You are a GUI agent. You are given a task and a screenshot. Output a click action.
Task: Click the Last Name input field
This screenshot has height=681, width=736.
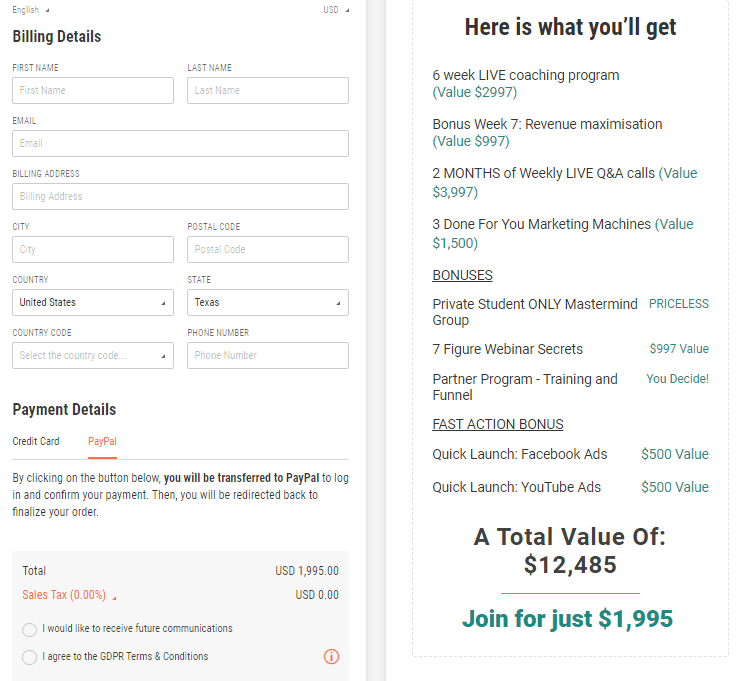click(268, 90)
